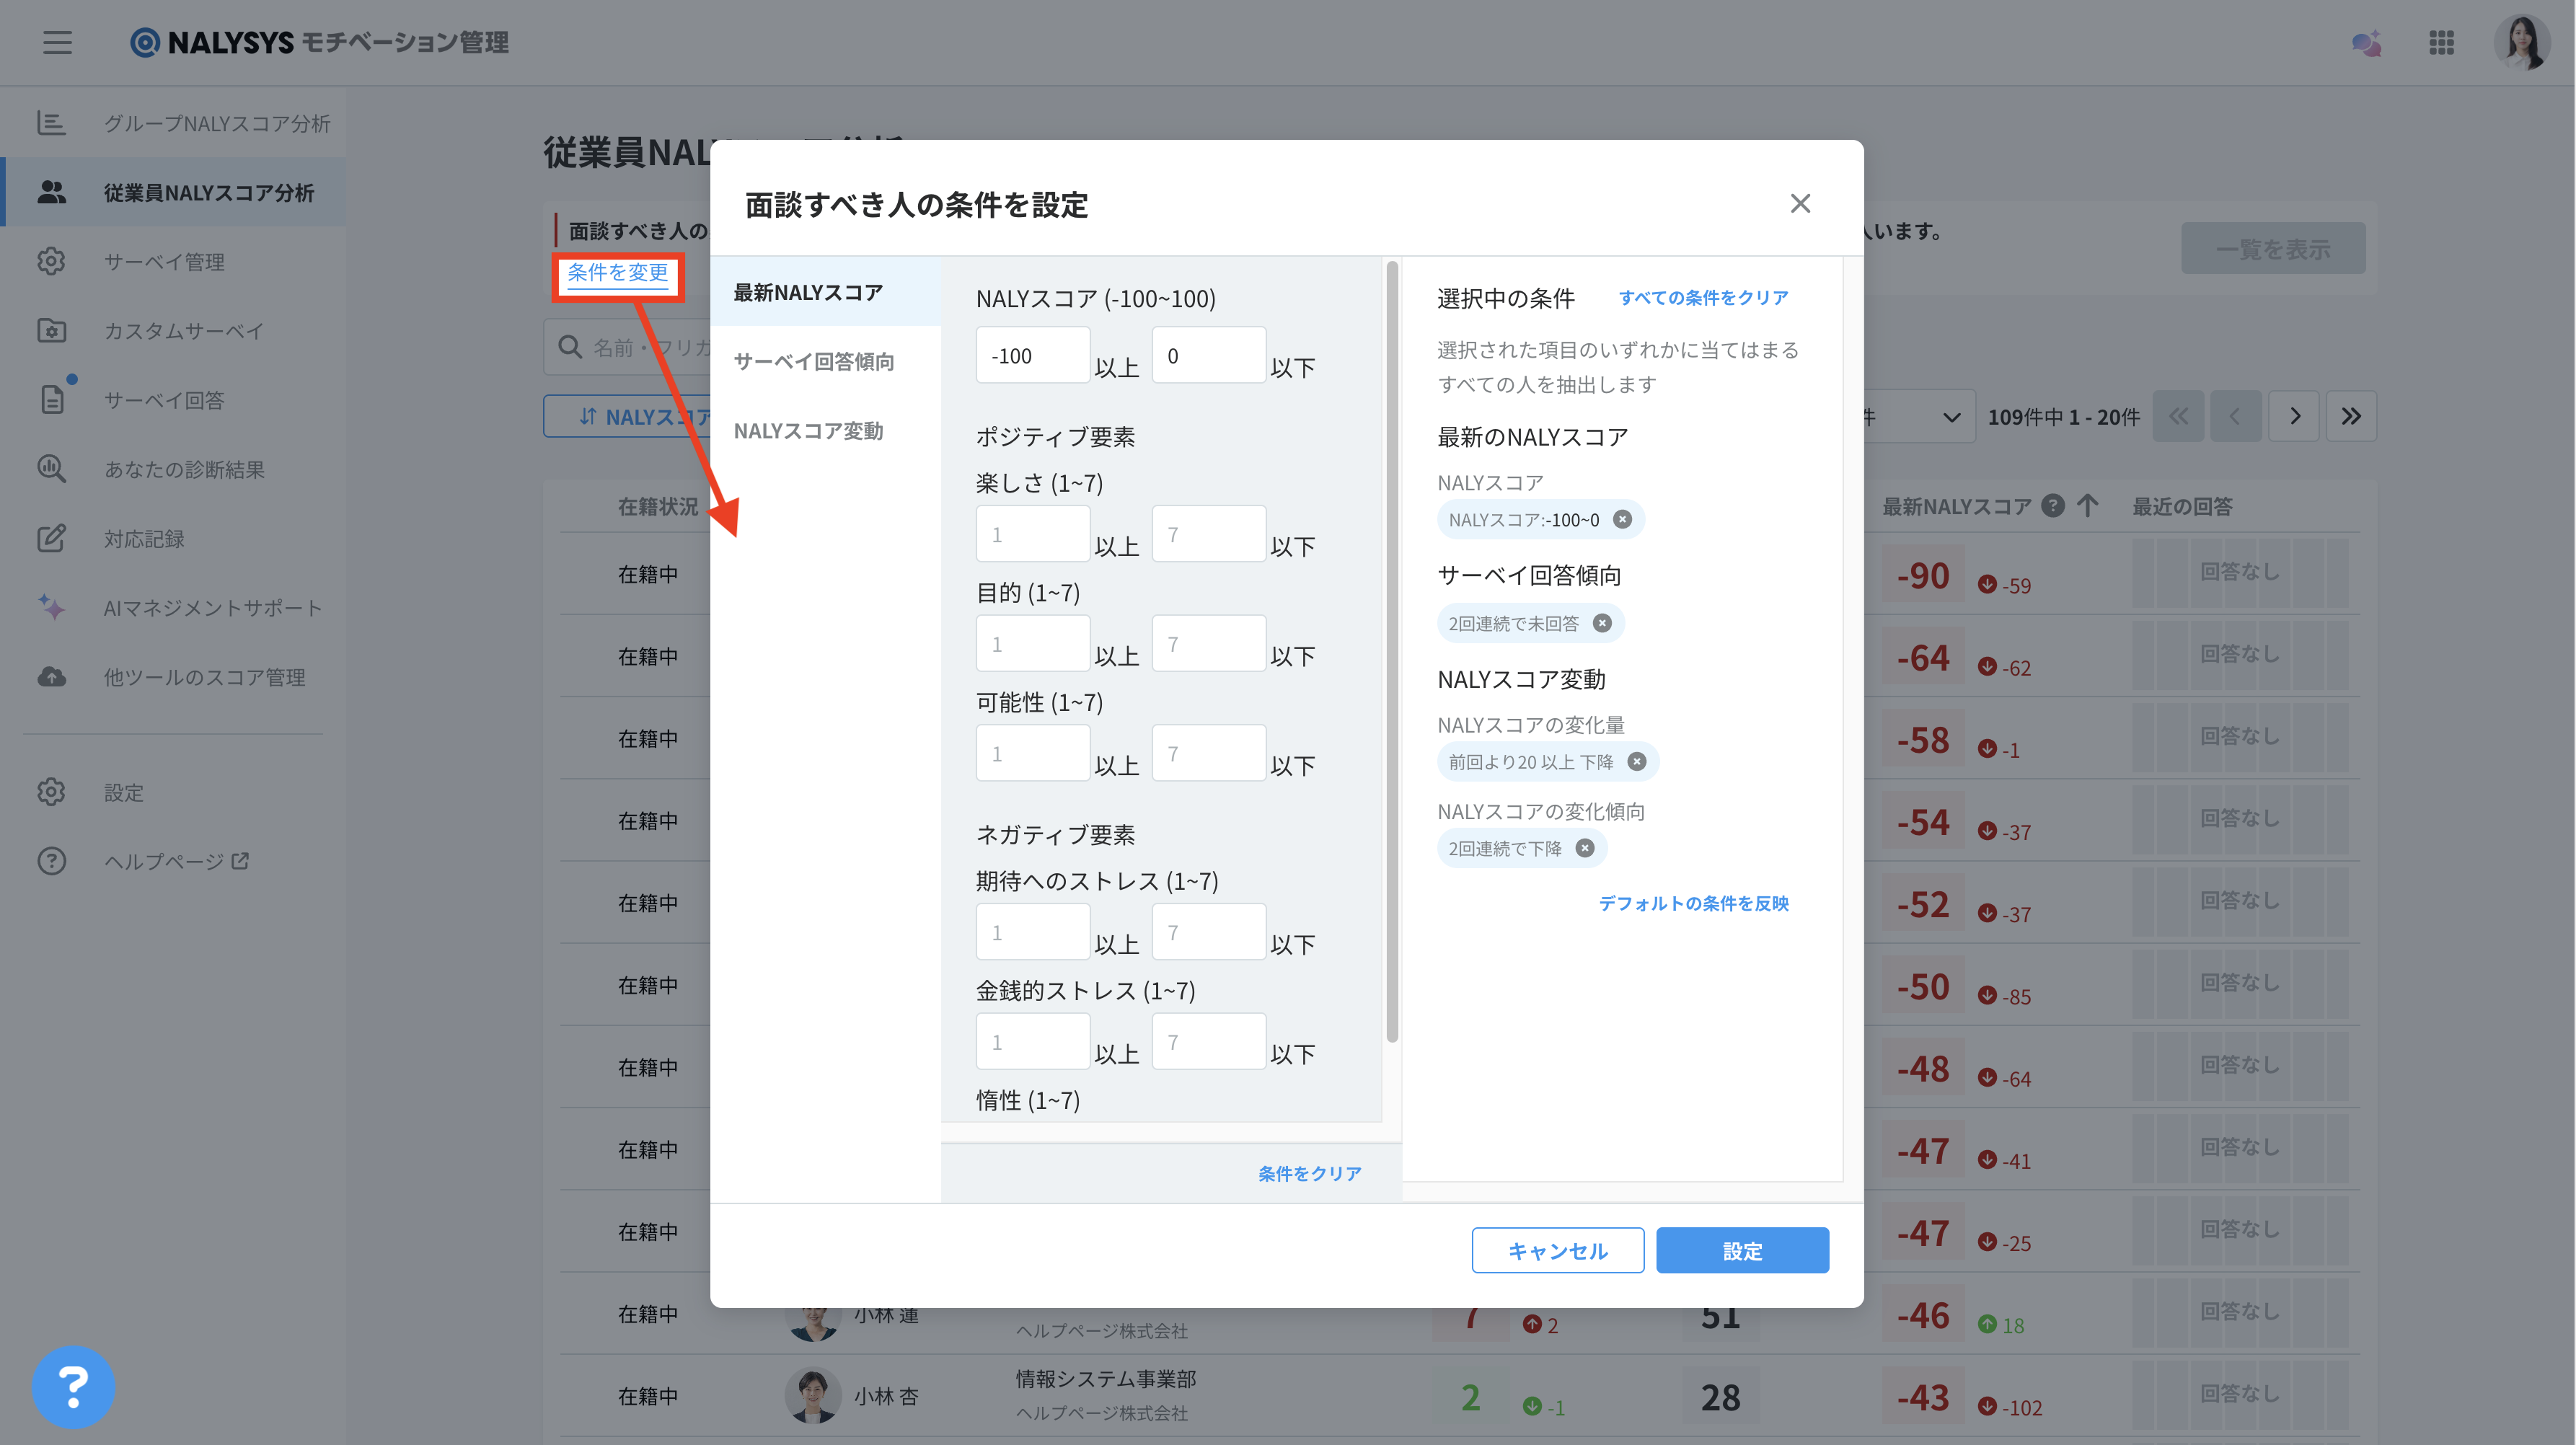Click the NALYスコア minimum field showing -100

[1032, 356]
